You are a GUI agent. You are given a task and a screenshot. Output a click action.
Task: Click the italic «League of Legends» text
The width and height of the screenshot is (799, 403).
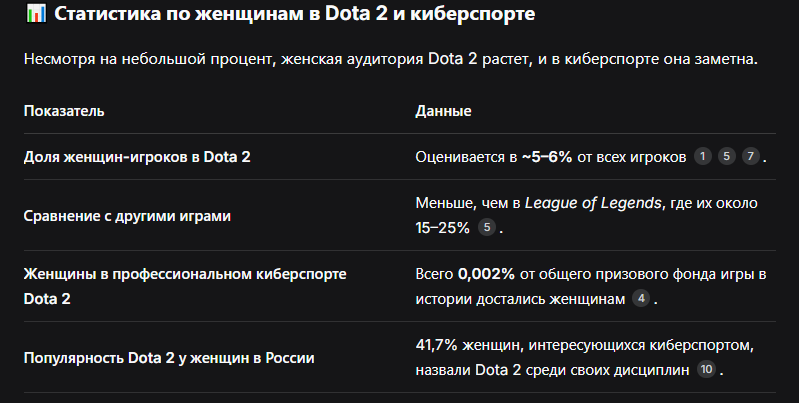coord(593,203)
